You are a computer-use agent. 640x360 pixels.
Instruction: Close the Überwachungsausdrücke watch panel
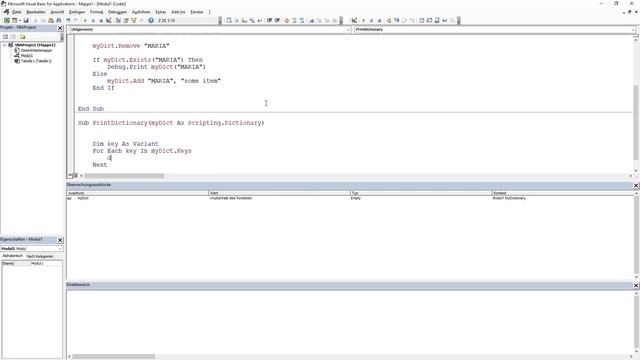[636, 185]
